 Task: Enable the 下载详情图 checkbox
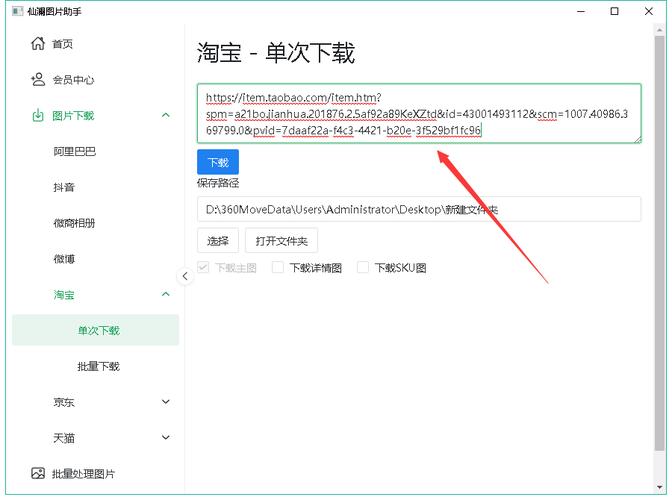pos(278,267)
